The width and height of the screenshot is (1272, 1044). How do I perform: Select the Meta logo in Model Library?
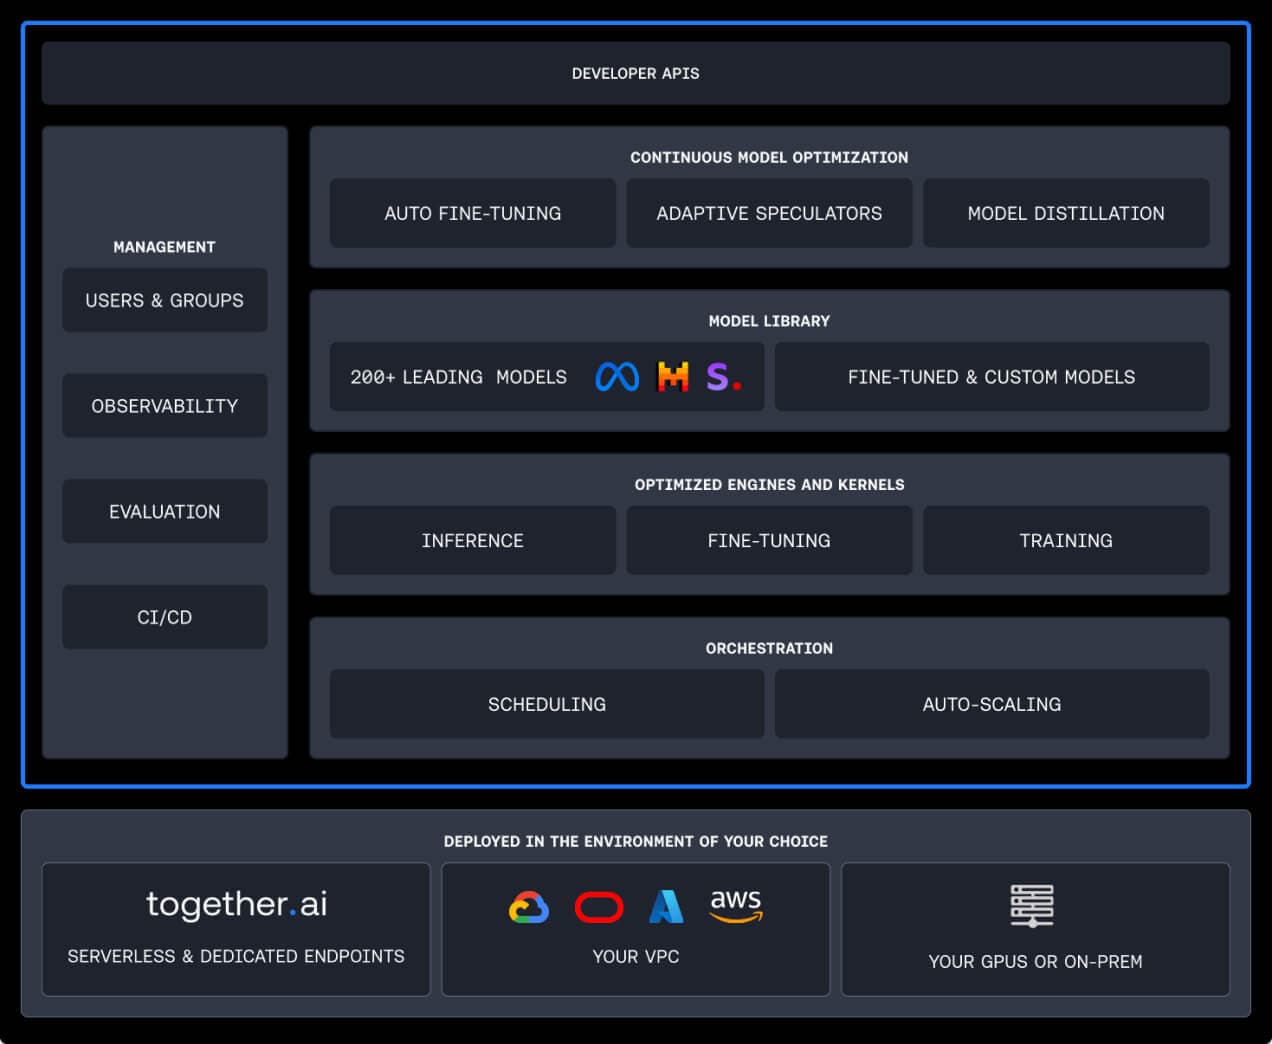(617, 377)
